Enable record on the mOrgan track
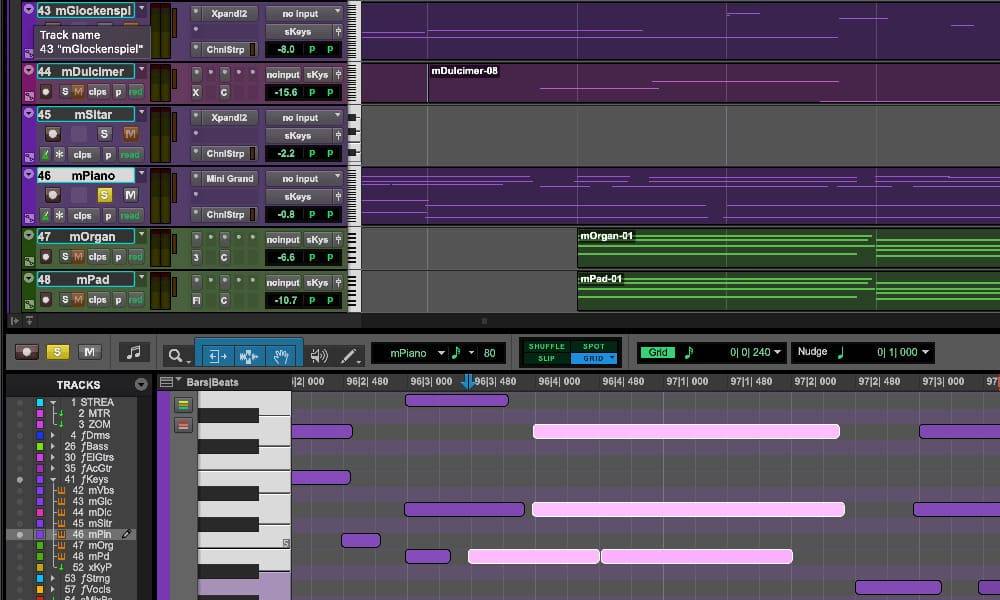1000x600 pixels. [x=46, y=257]
